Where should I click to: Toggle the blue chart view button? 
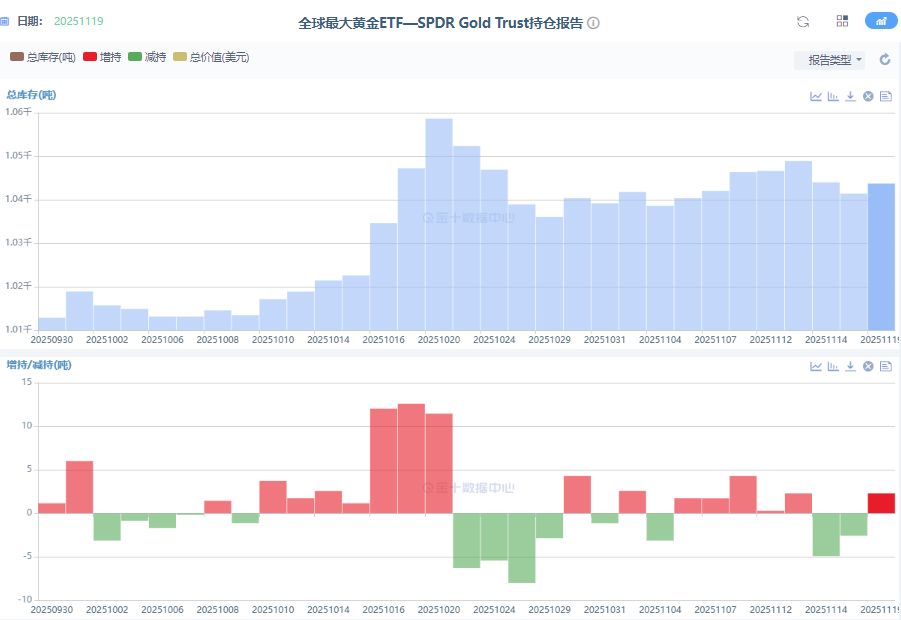coord(881,21)
